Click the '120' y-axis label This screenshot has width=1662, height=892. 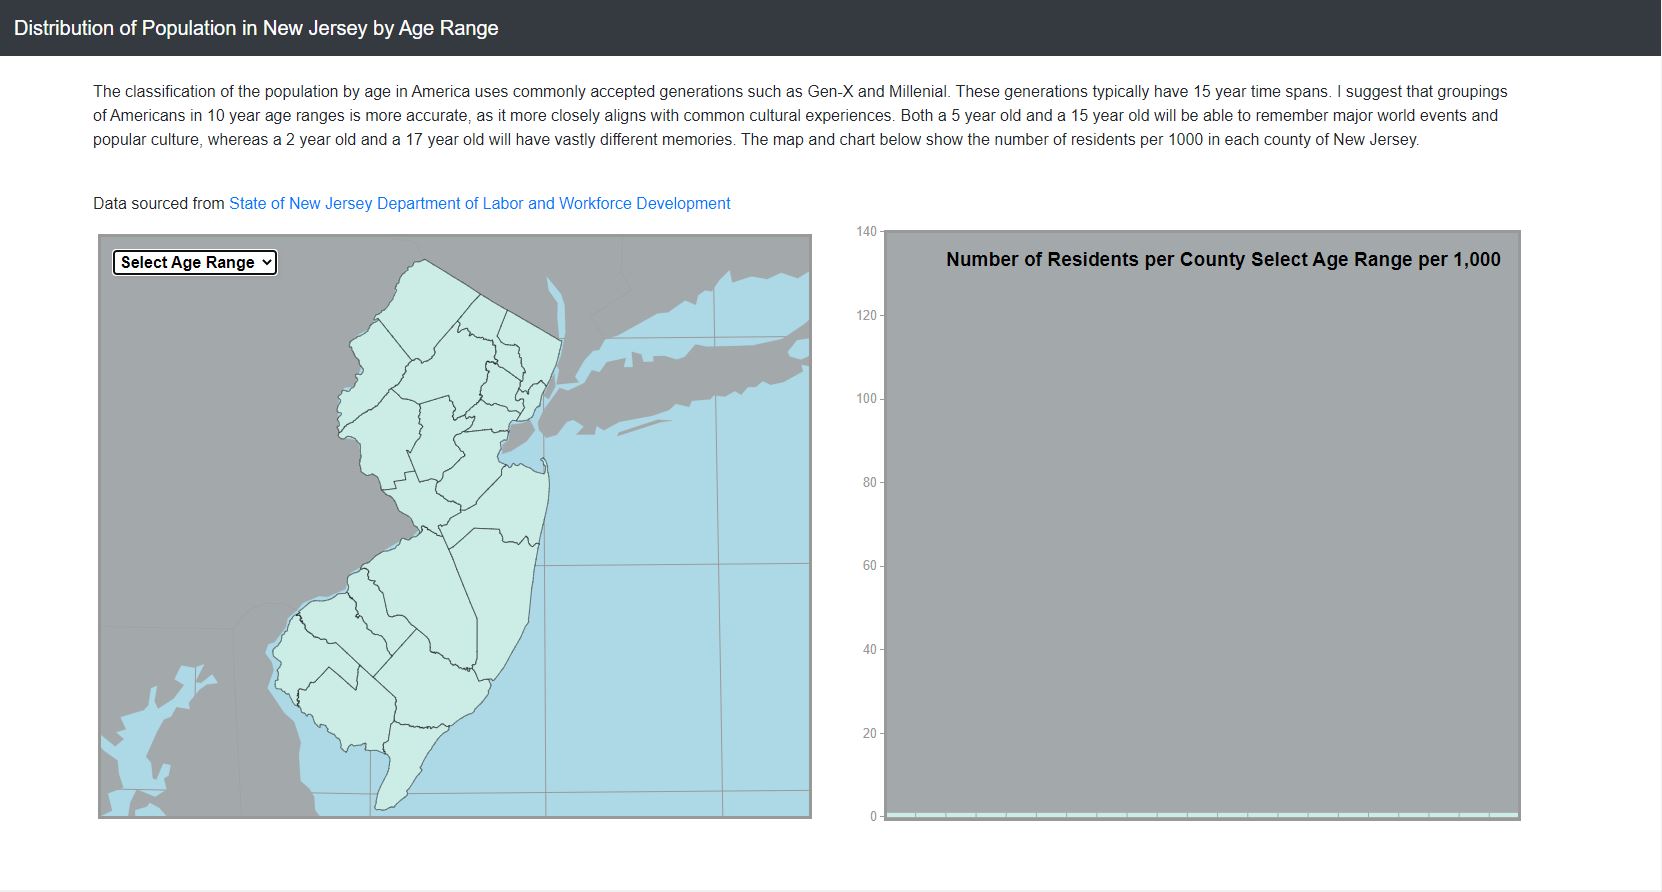[x=866, y=316]
